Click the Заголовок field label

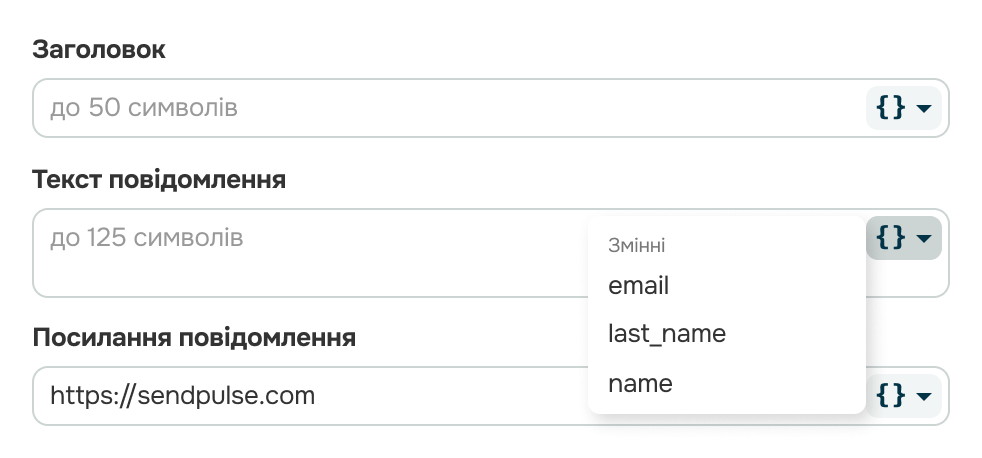click(x=99, y=49)
